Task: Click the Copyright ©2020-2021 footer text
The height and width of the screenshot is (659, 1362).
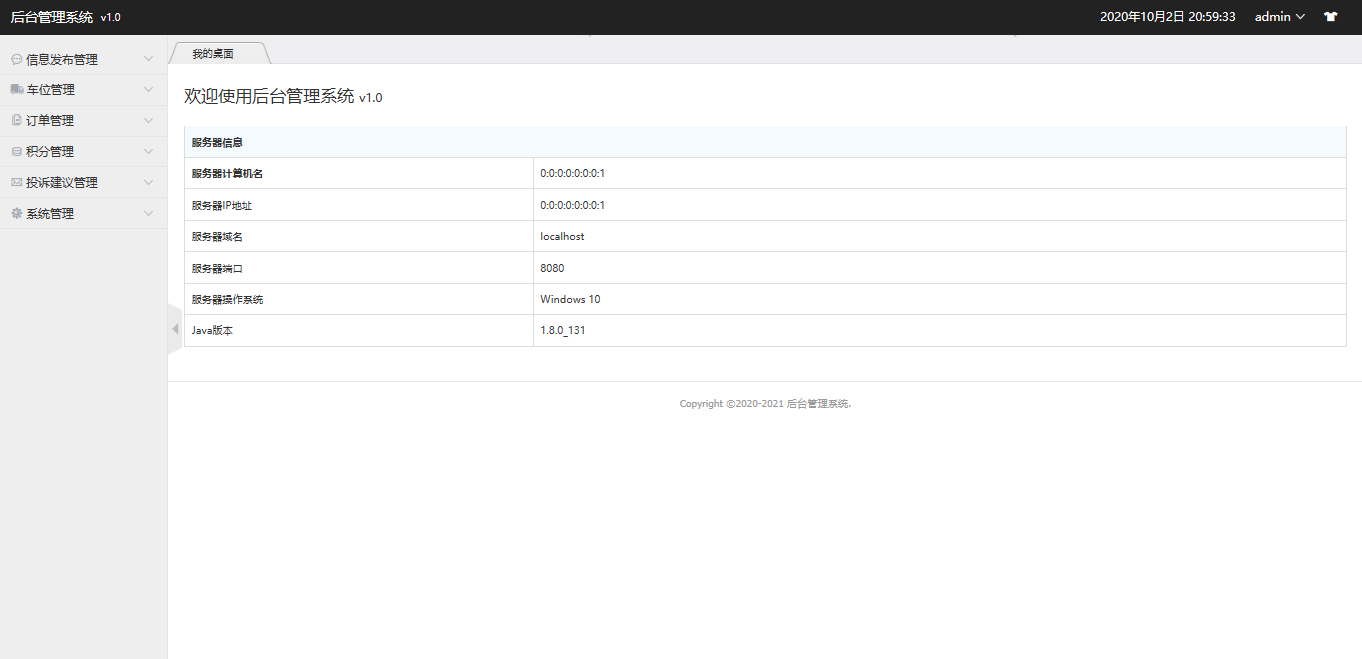Action: [765, 404]
